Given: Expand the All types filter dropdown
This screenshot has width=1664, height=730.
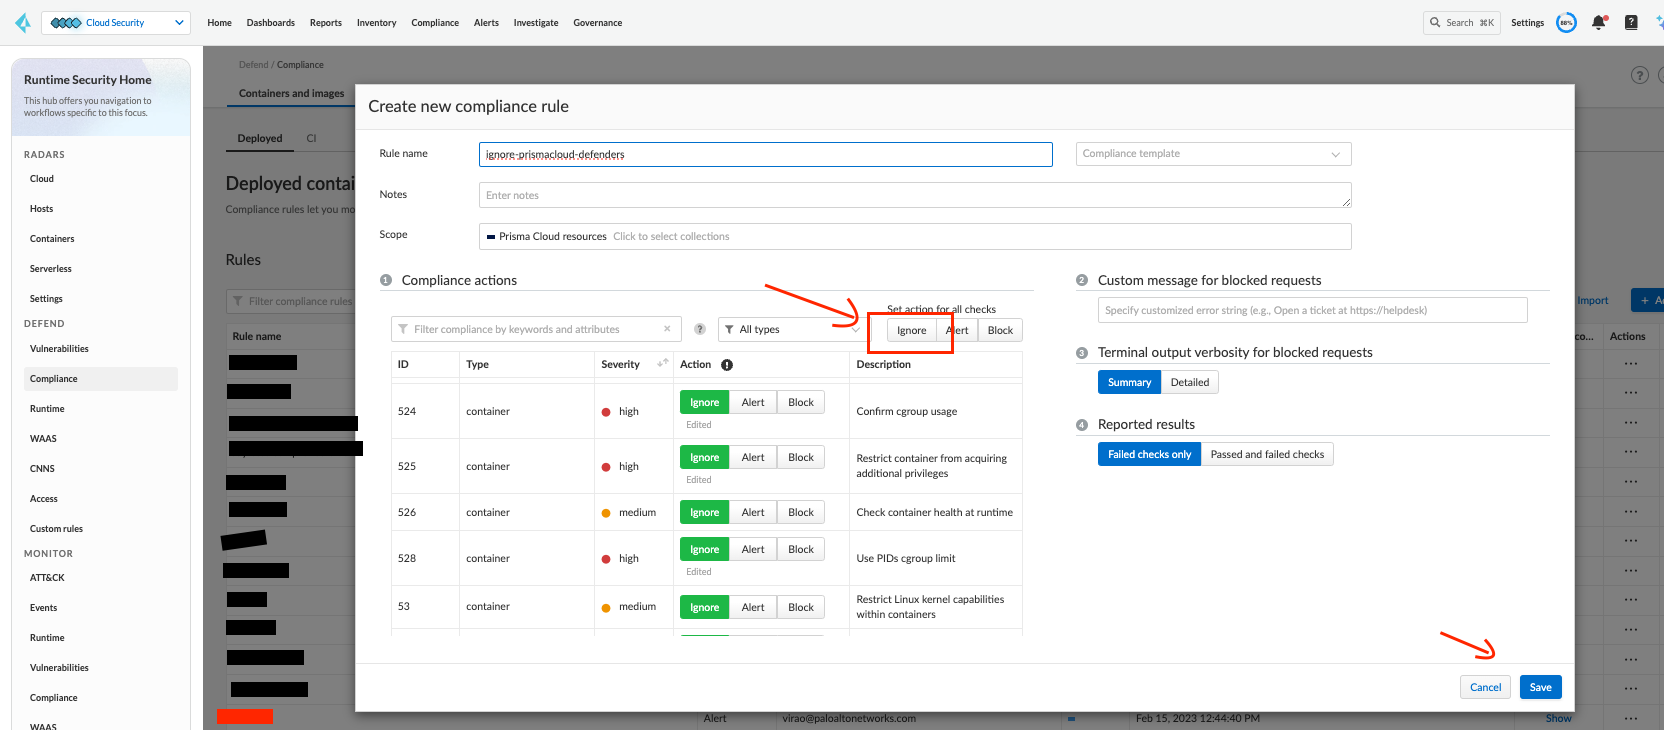Looking at the screenshot, I should pos(792,329).
